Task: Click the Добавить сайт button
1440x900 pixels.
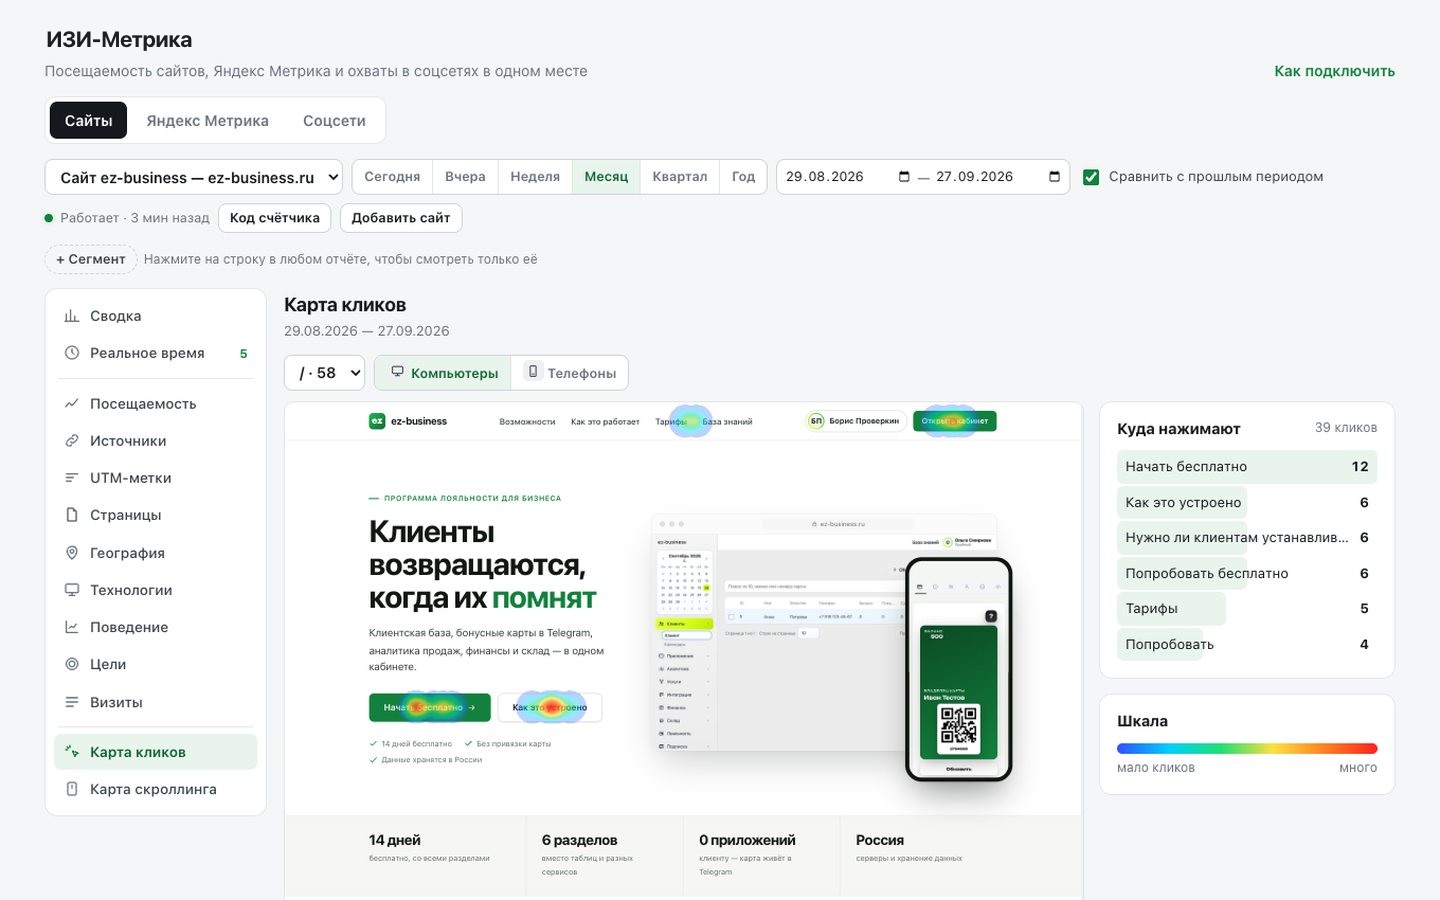Action: 401,218
